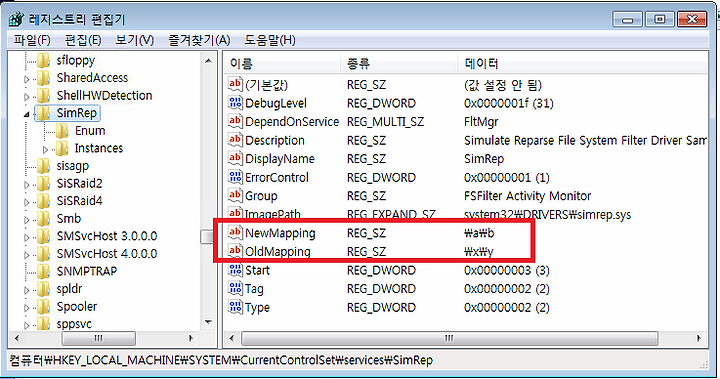This screenshot has height=379, width=720.
Task: Click the FSFilter Activity Monitor data cell
Action: [x=528, y=196]
